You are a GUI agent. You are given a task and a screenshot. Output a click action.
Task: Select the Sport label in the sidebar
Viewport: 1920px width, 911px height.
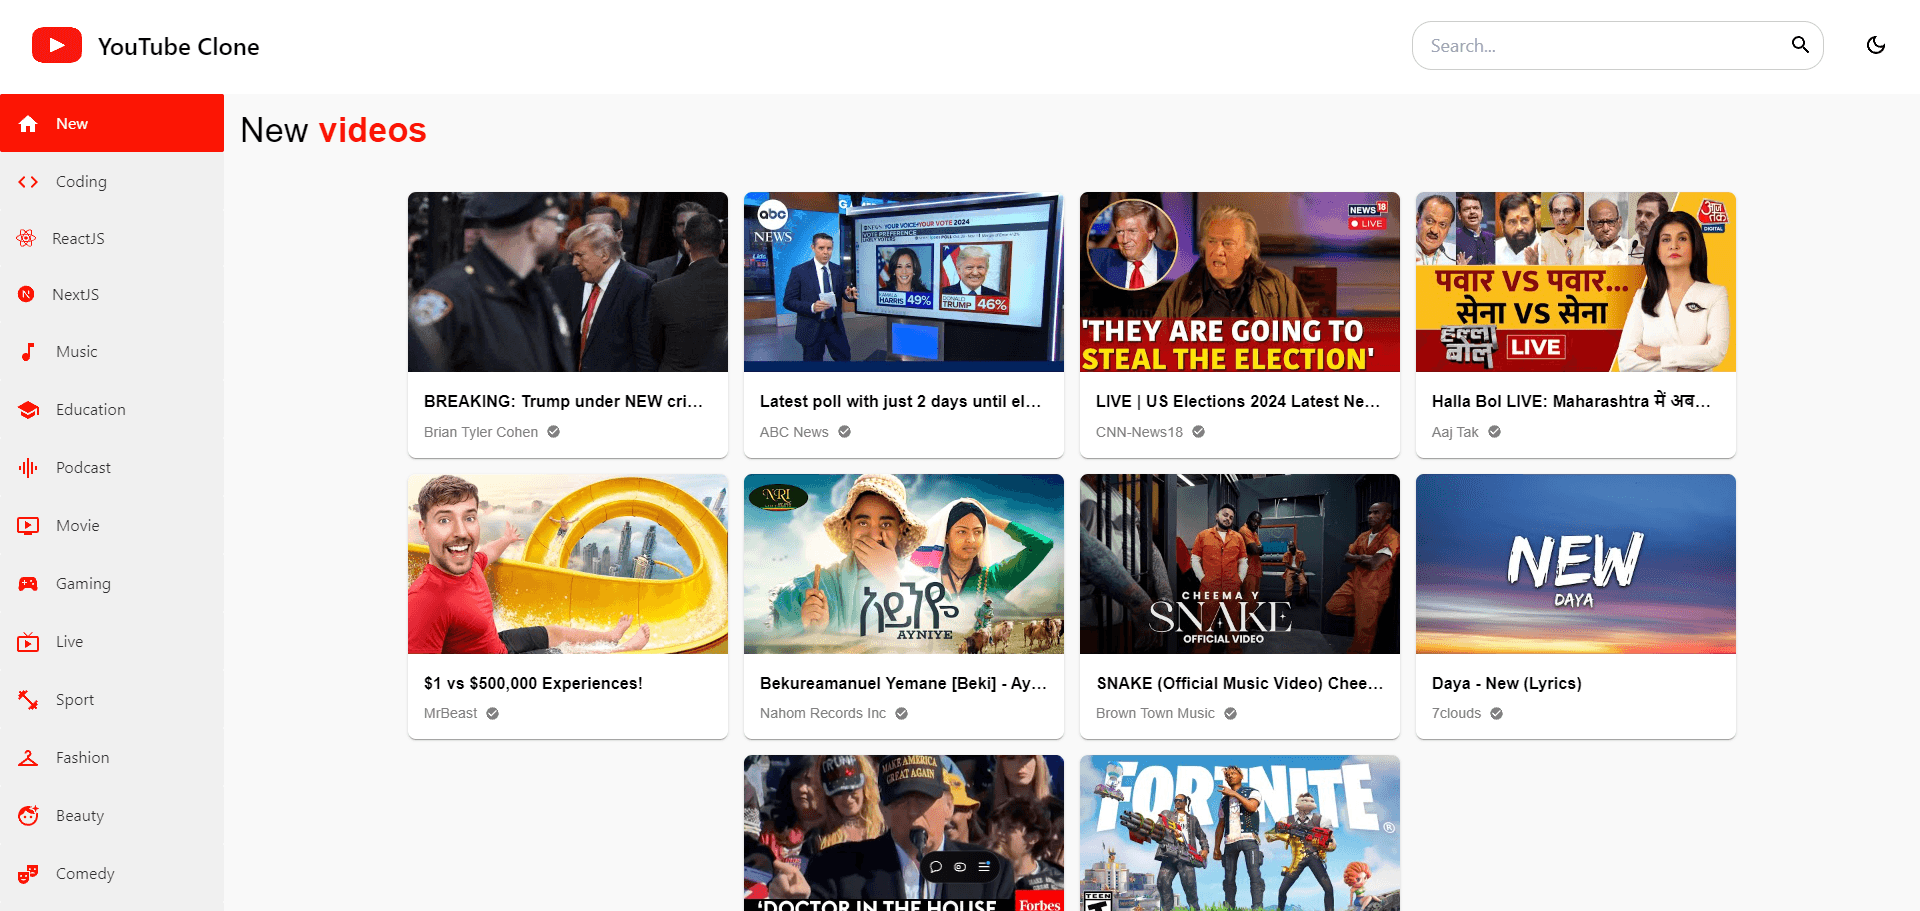[75, 700]
